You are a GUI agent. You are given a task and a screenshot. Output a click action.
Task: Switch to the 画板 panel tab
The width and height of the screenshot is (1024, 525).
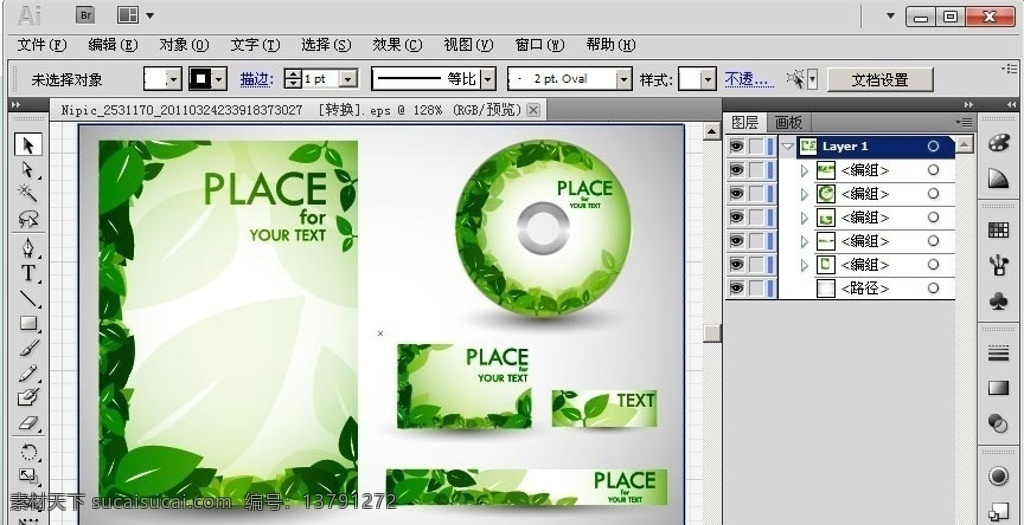[788, 122]
